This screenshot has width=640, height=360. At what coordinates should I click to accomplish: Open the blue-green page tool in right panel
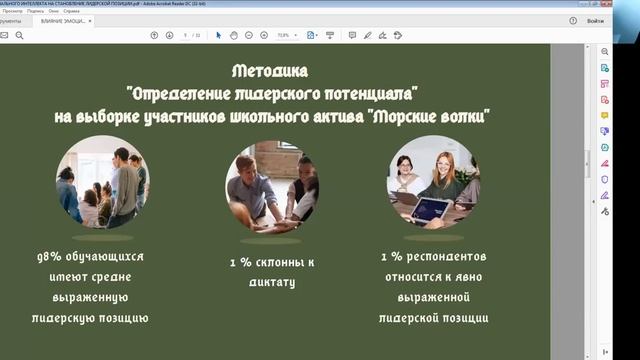tap(604, 147)
